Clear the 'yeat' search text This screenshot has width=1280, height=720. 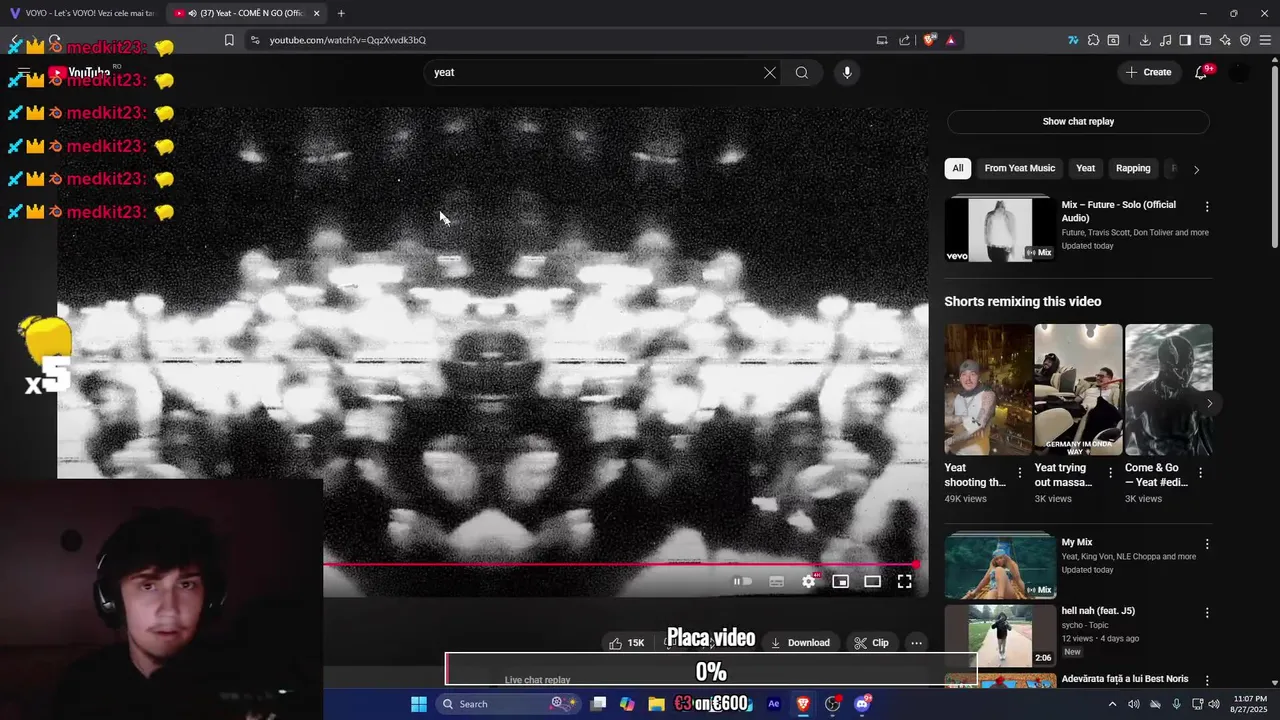tap(770, 72)
